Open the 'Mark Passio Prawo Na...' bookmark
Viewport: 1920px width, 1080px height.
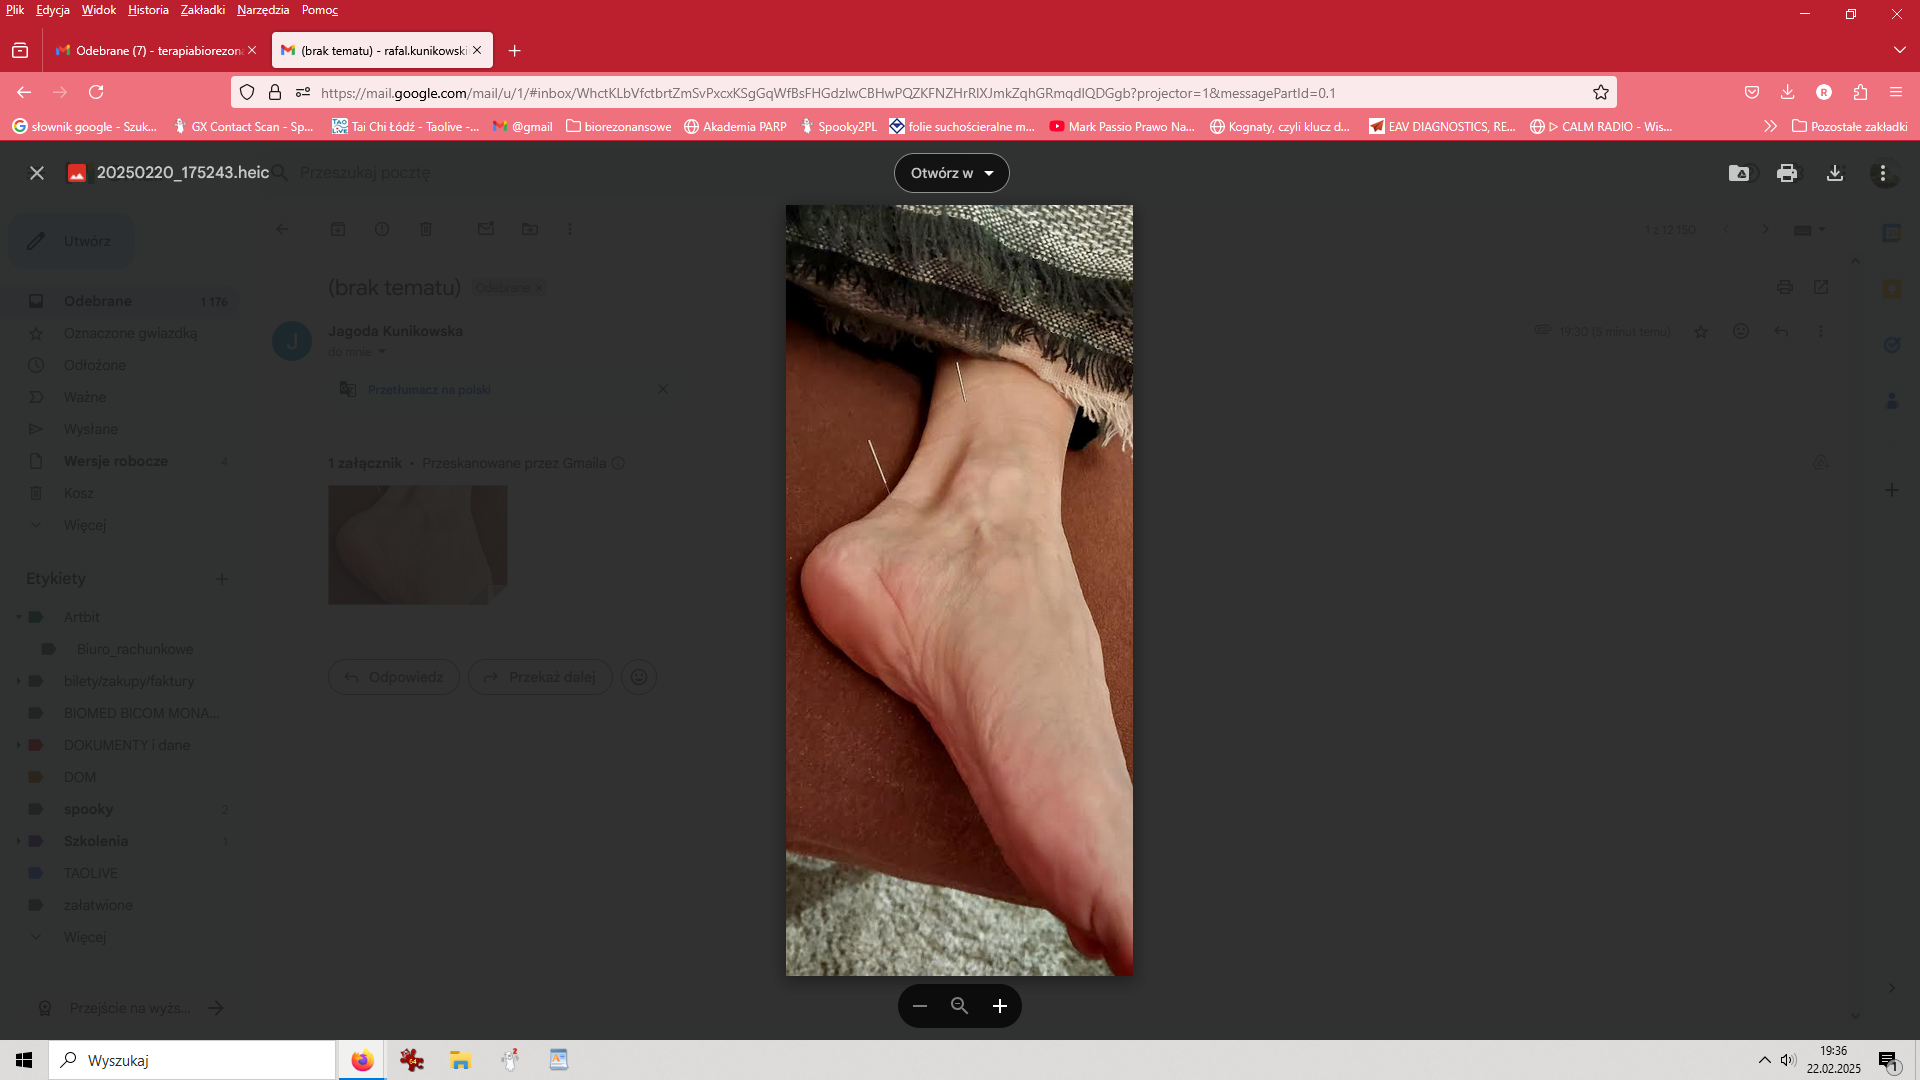pos(1122,127)
